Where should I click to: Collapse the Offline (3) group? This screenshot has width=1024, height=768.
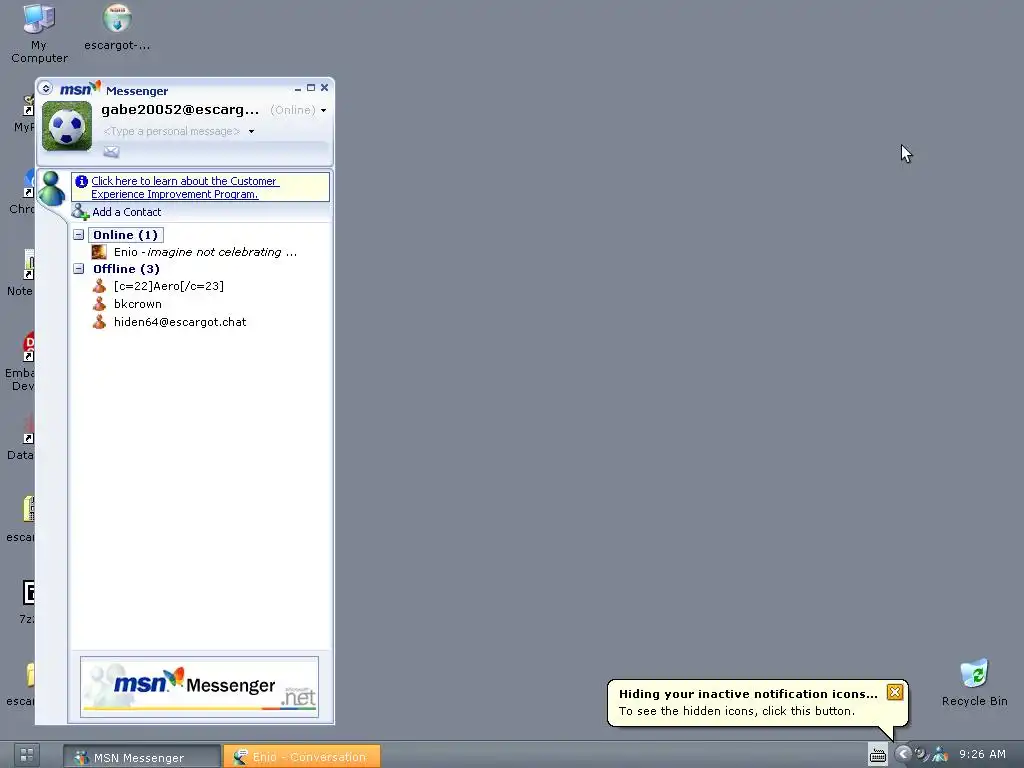point(78,268)
